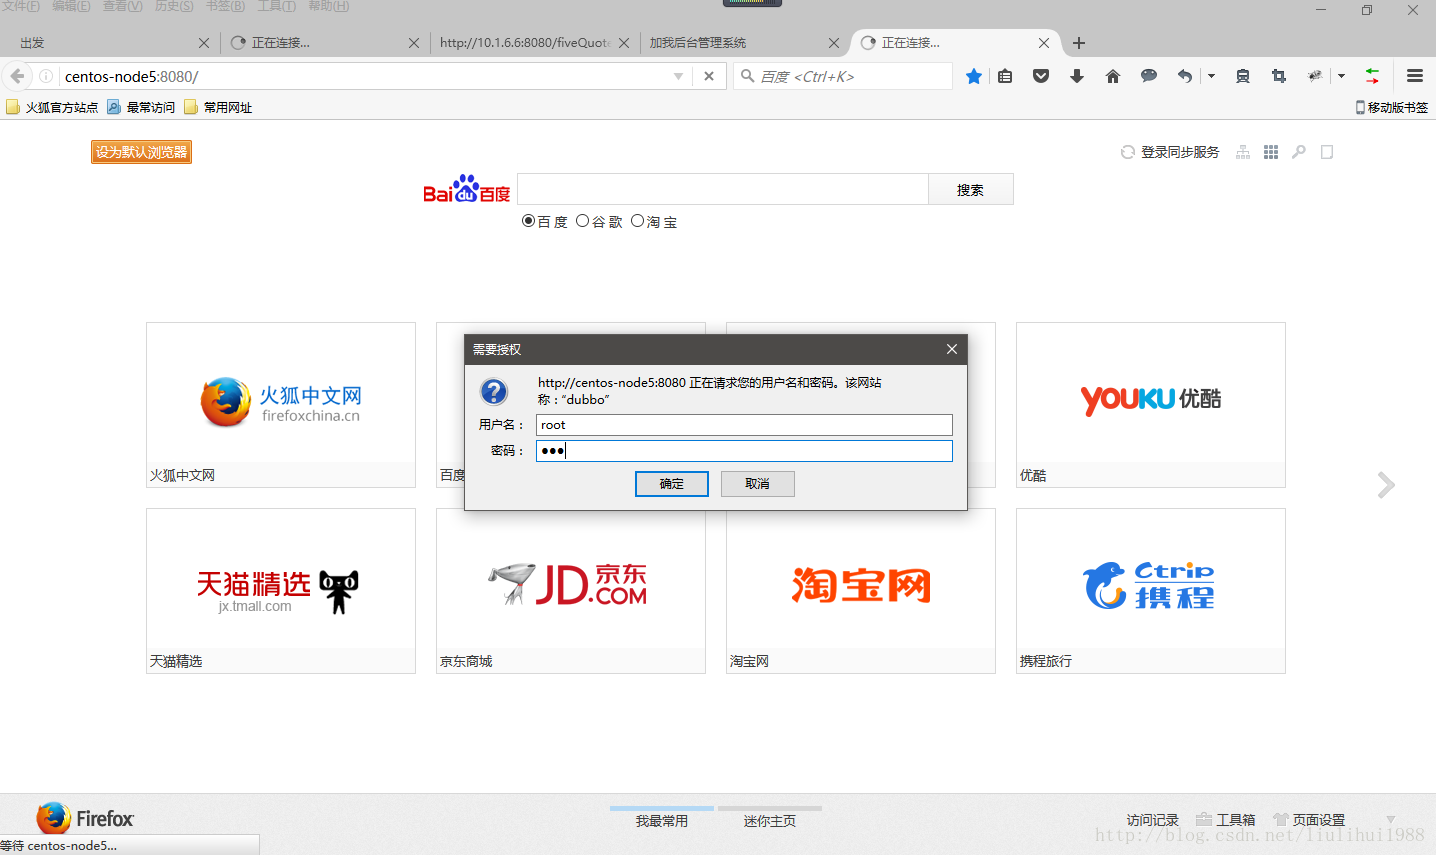Open 访问记录 link
The image size is (1436, 855).
(1153, 820)
